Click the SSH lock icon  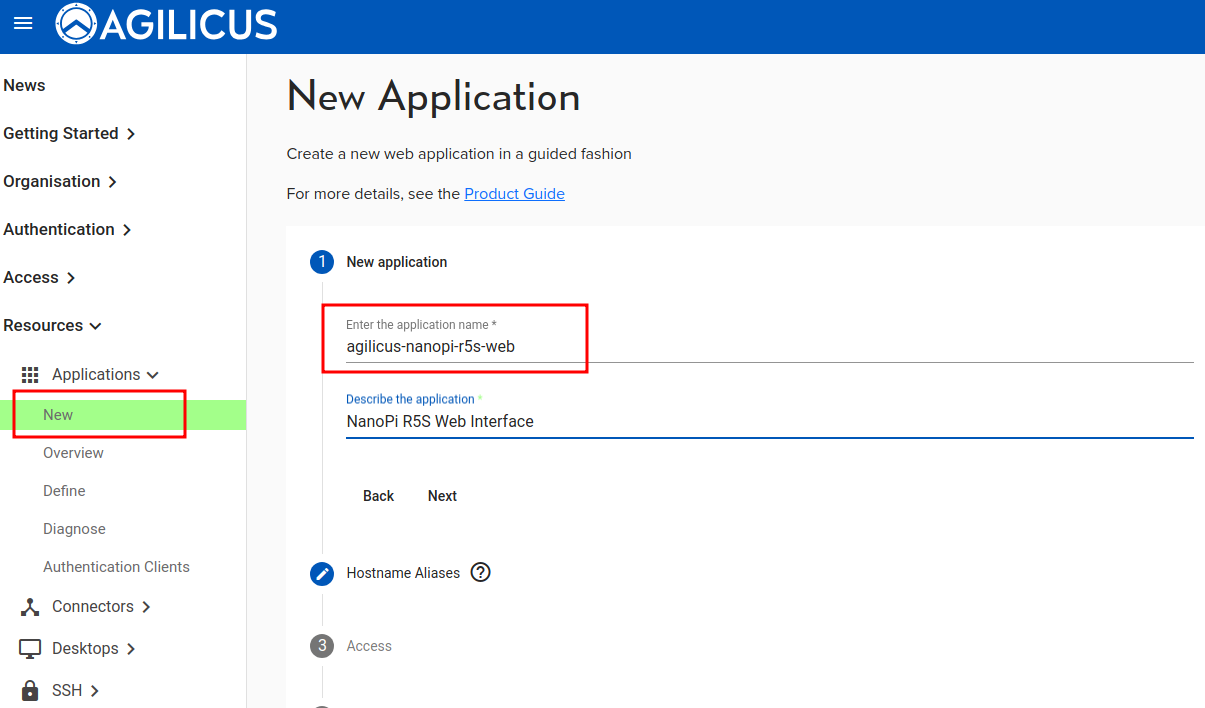point(30,691)
